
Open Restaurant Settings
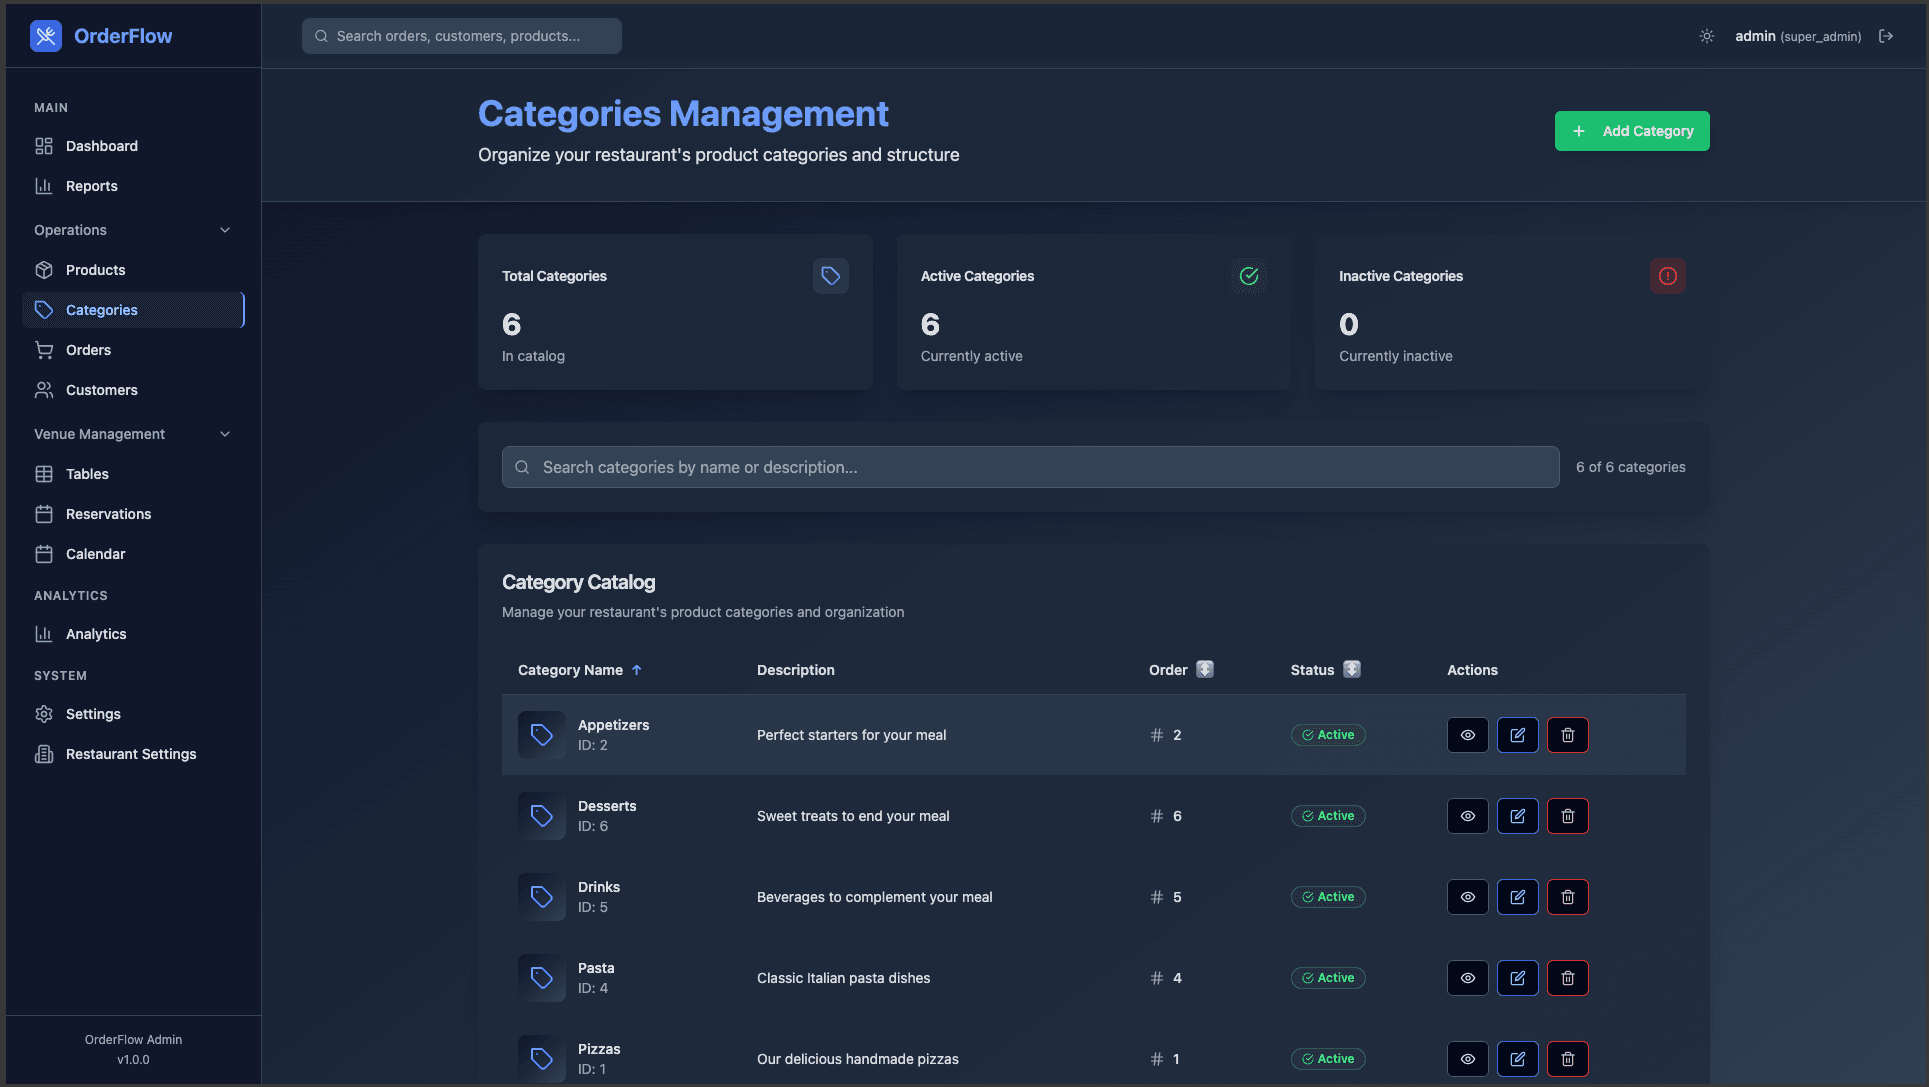(x=131, y=753)
